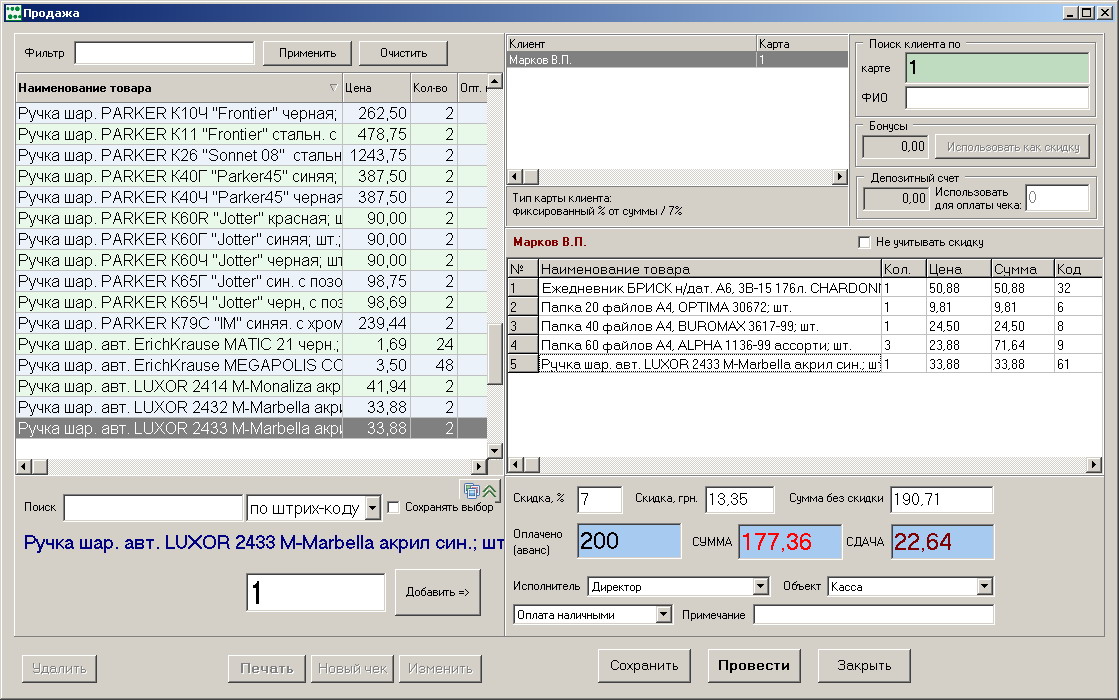Select PARKER K26 "Sonnet 08" row
Image resolution: width=1119 pixels, height=700 pixels.
251,156
